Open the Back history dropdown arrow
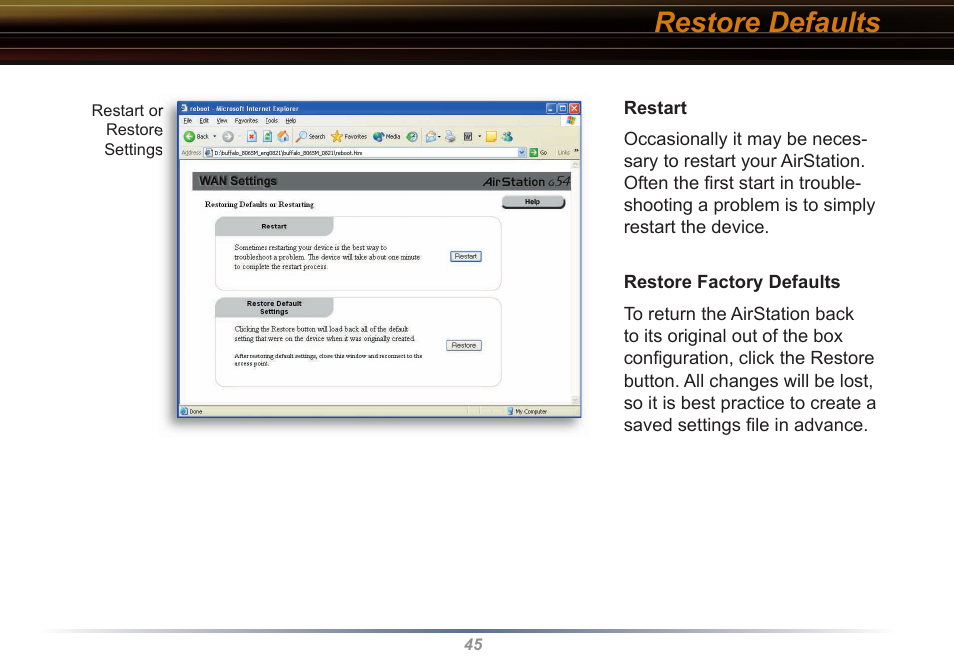 point(215,136)
